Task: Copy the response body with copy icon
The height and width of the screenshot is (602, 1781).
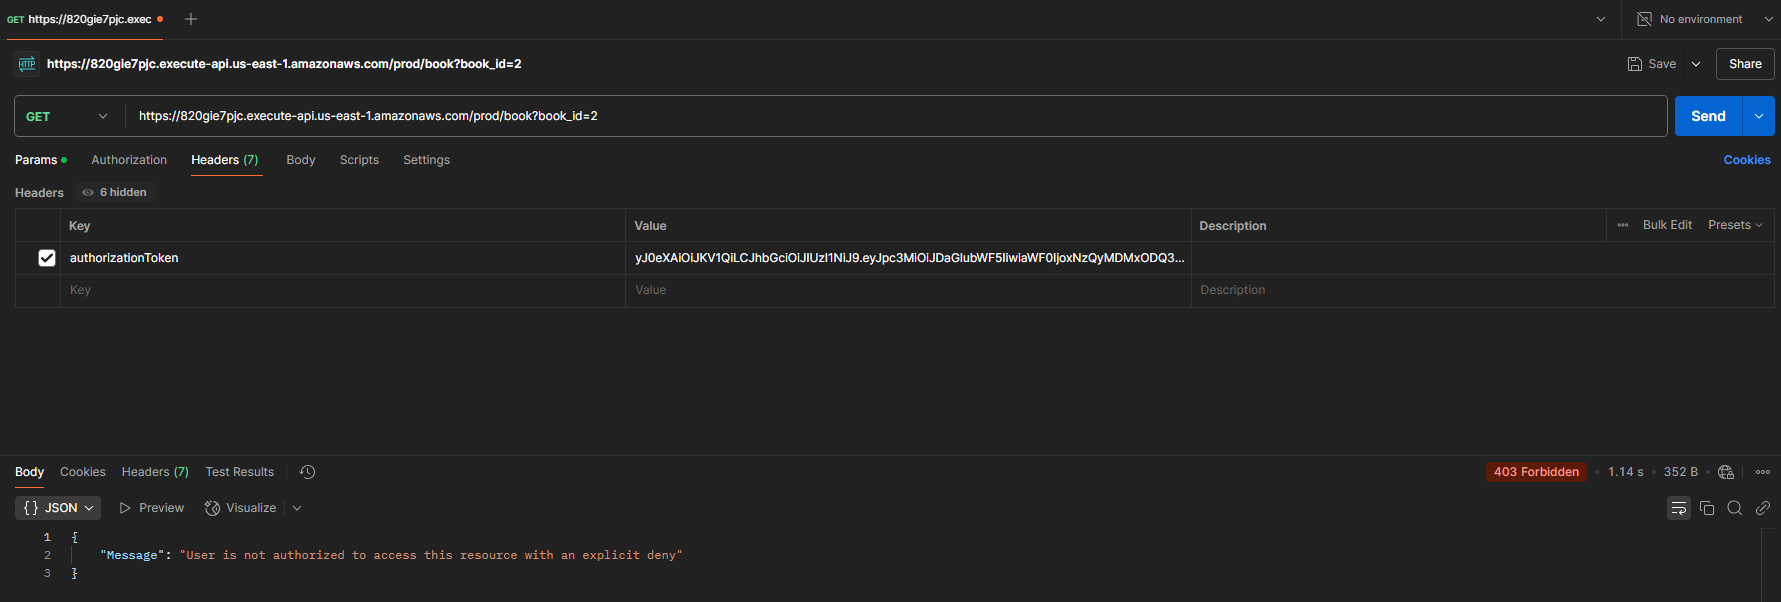Action: (x=1707, y=508)
